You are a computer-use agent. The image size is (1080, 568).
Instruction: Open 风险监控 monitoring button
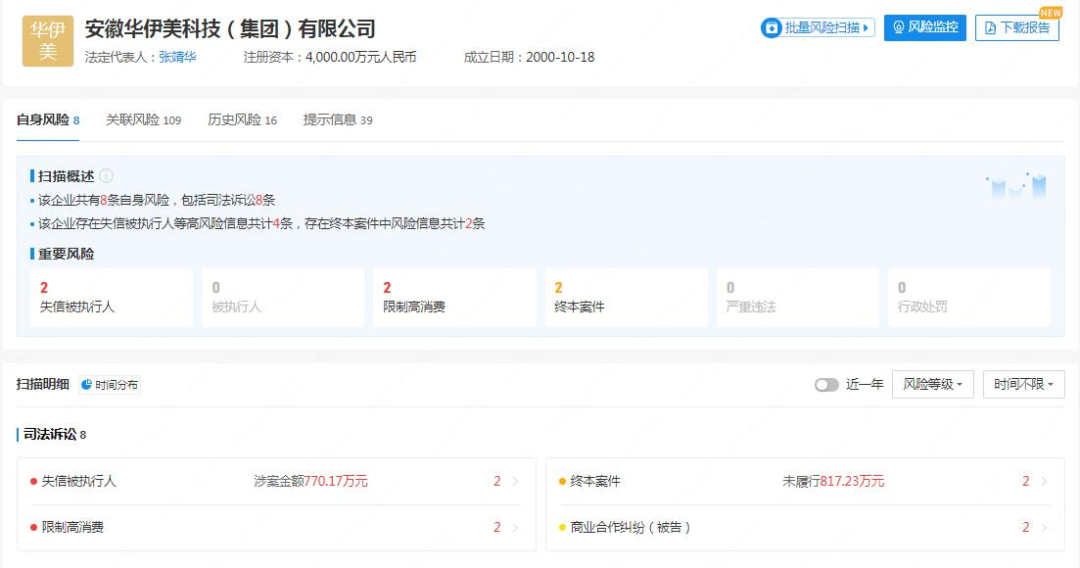[x=924, y=28]
